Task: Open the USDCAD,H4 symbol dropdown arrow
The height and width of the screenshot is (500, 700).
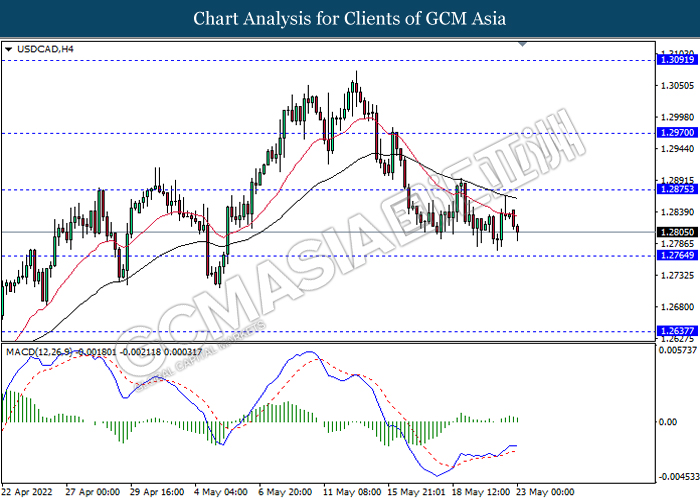Action: 8,49
